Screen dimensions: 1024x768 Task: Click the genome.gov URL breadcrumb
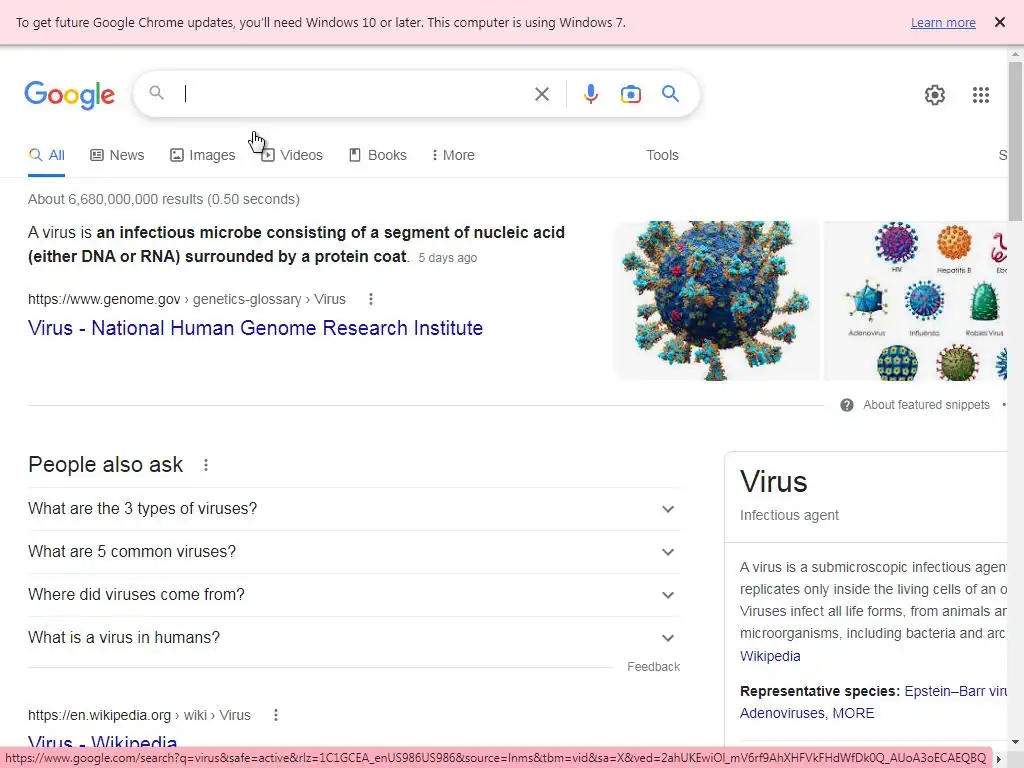coord(187,299)
